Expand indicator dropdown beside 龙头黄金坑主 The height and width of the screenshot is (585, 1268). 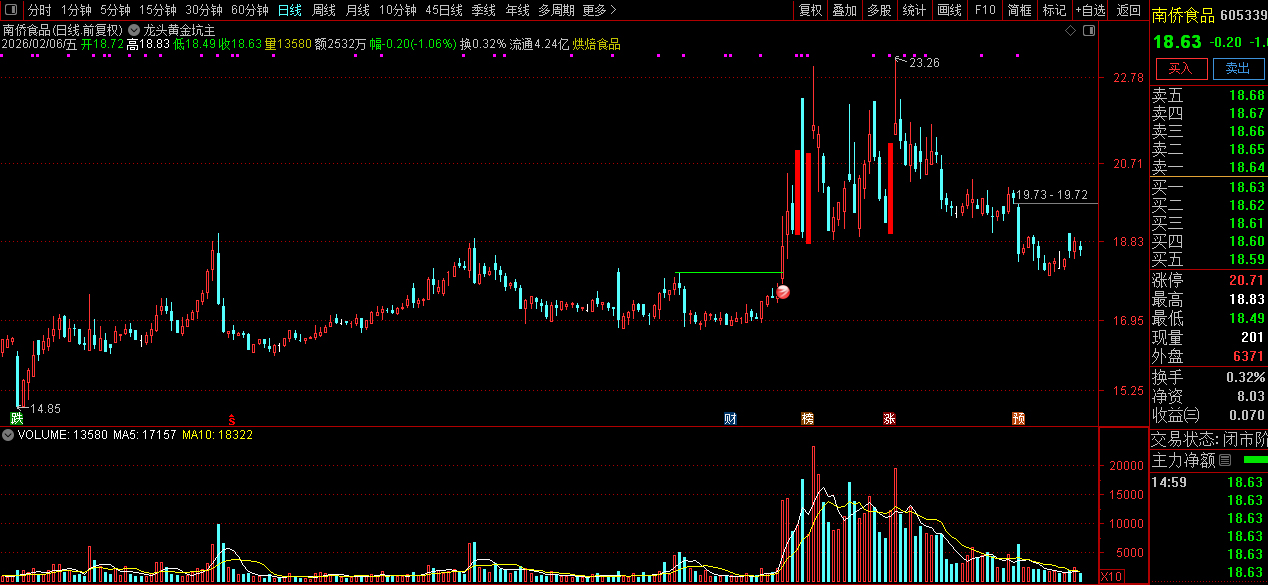pos(134,30)
